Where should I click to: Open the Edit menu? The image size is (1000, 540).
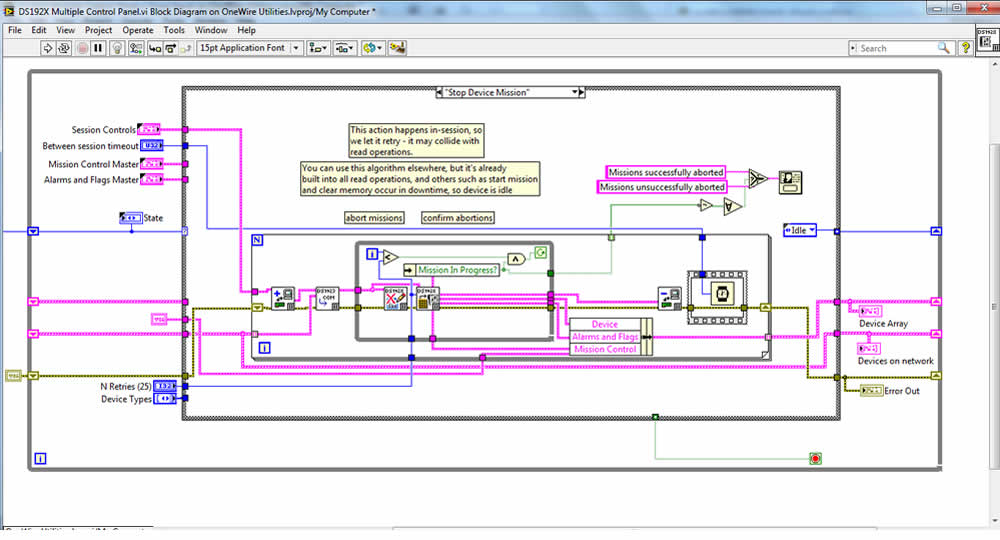(x=39, y=30)
